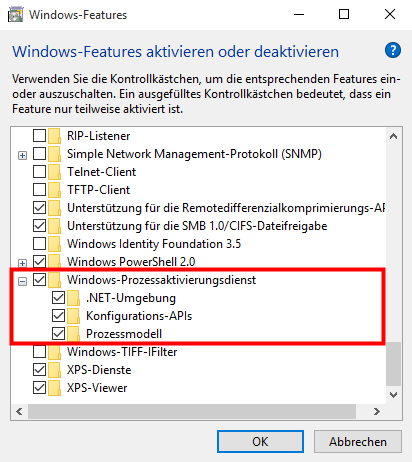This screenshot has width=412, height=462.
Task: Select the Windows-TIFF-IFilter folder icon
Action: (x=55, y=352)
